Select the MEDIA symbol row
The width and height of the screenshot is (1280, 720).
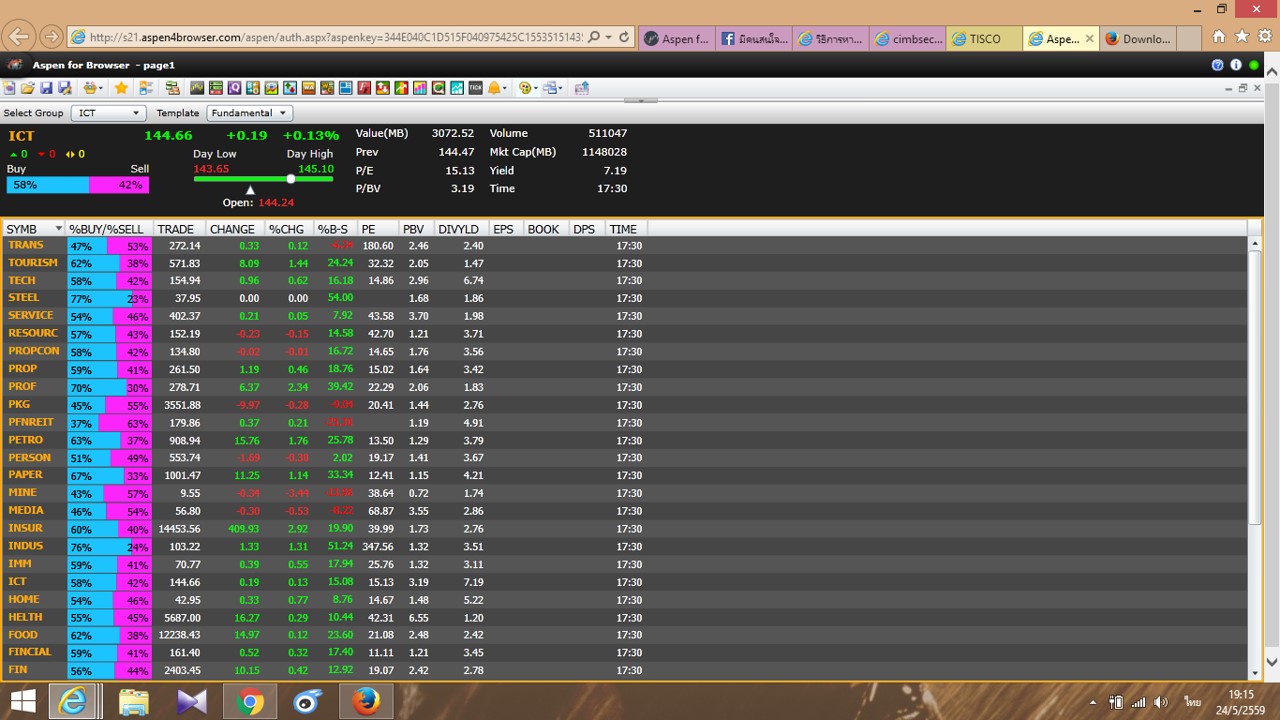click(x=625, y=511)
